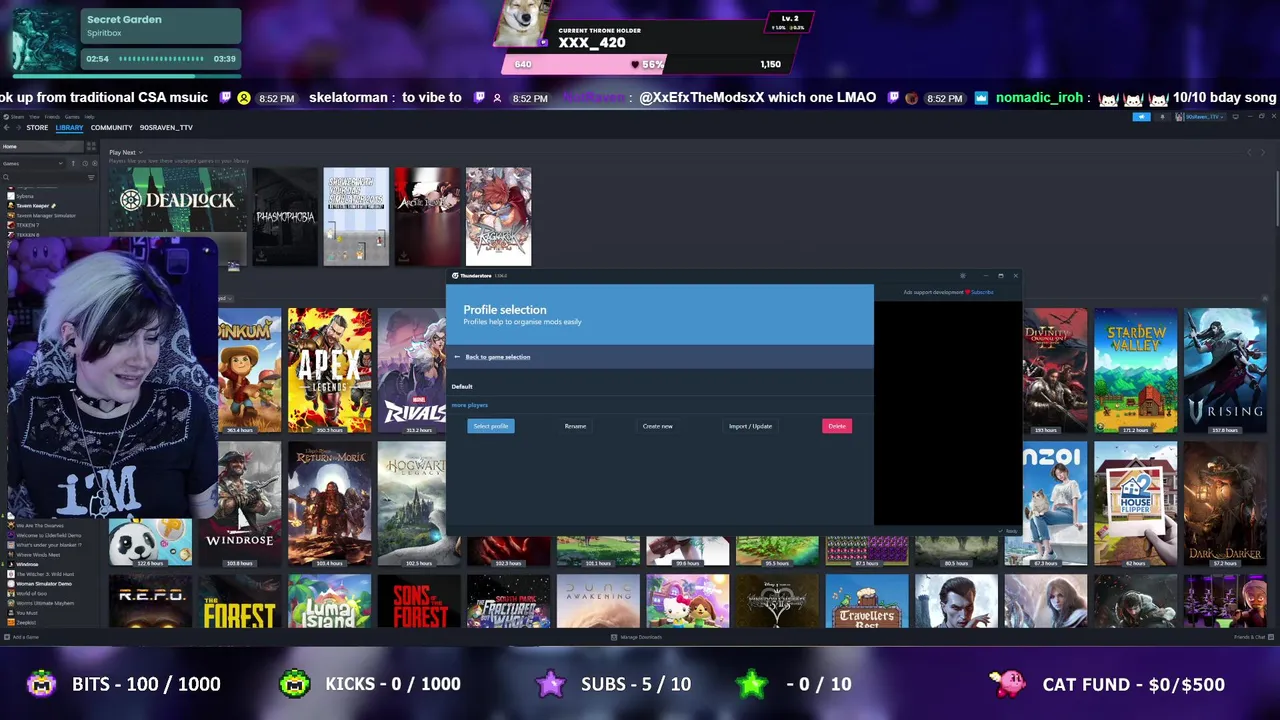Image resolution: width=1280 pixels, height=720 pixels.
Task: Open The Forest game tile
Action: pos(239,601)
